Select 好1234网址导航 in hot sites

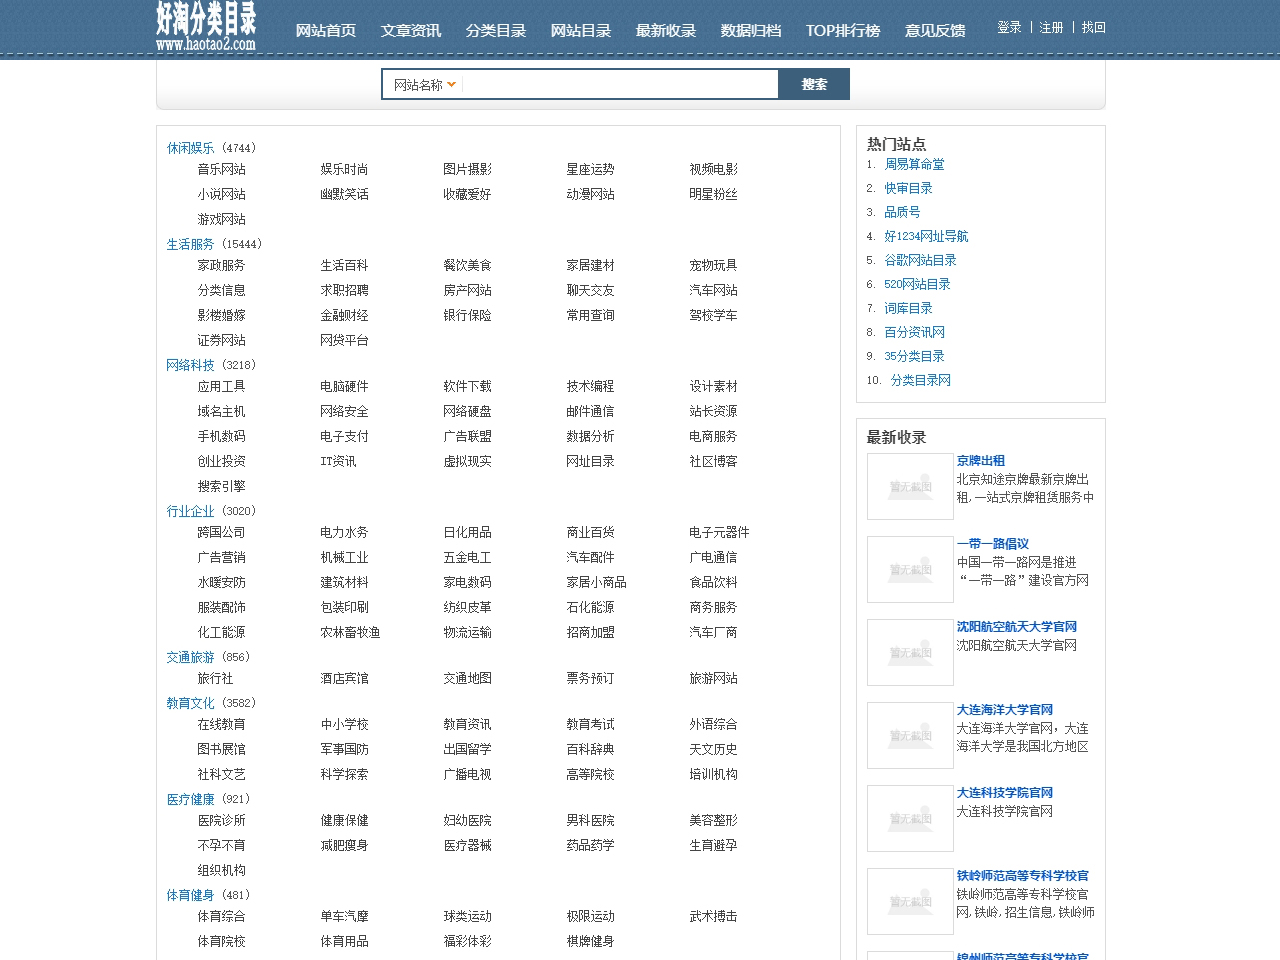926,237
